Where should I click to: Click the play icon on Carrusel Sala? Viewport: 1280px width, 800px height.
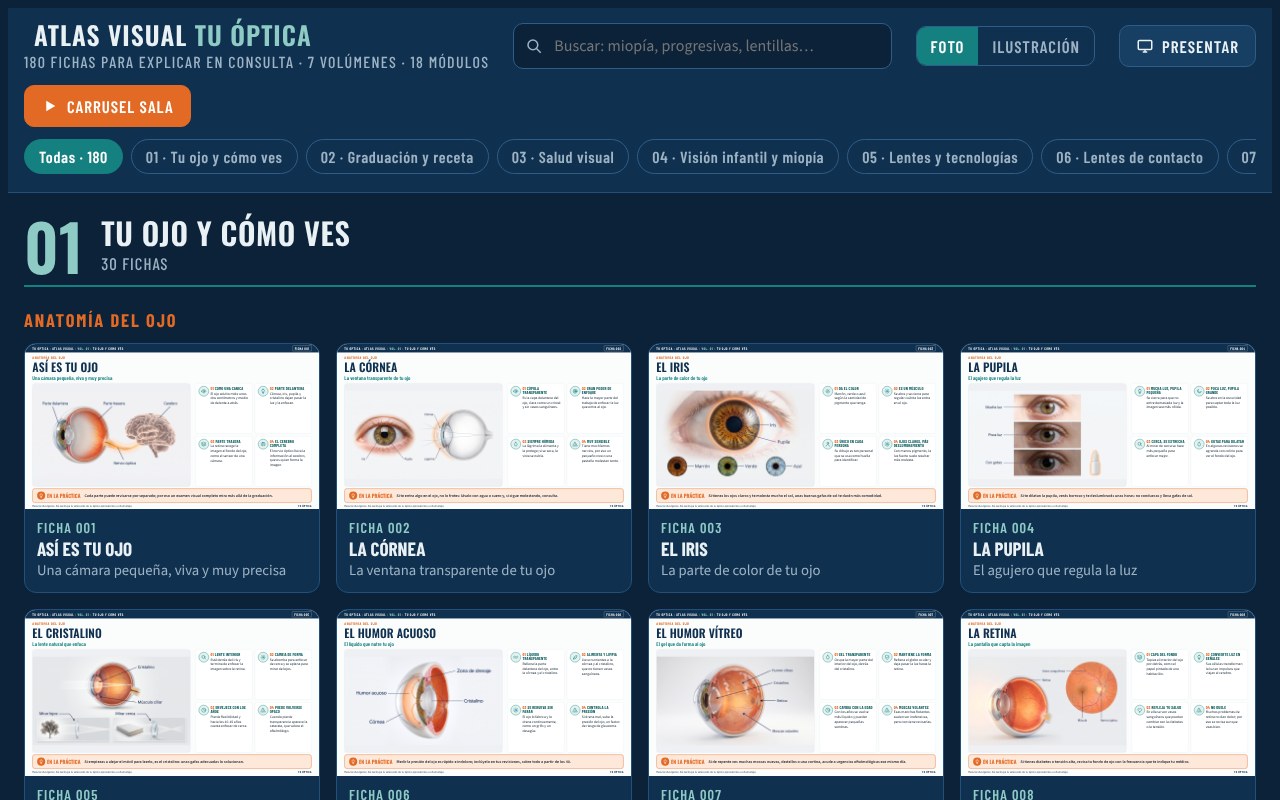(50, 106)
